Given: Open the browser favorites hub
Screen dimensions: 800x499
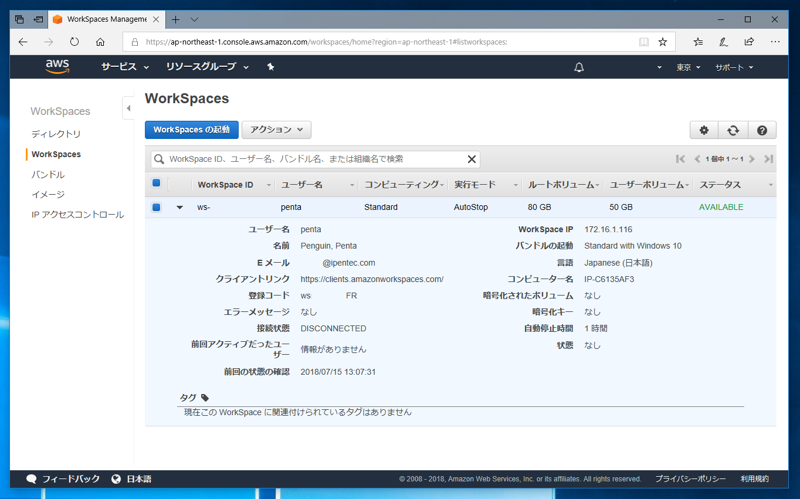Looking at the screenshot, I should (698, 42).
